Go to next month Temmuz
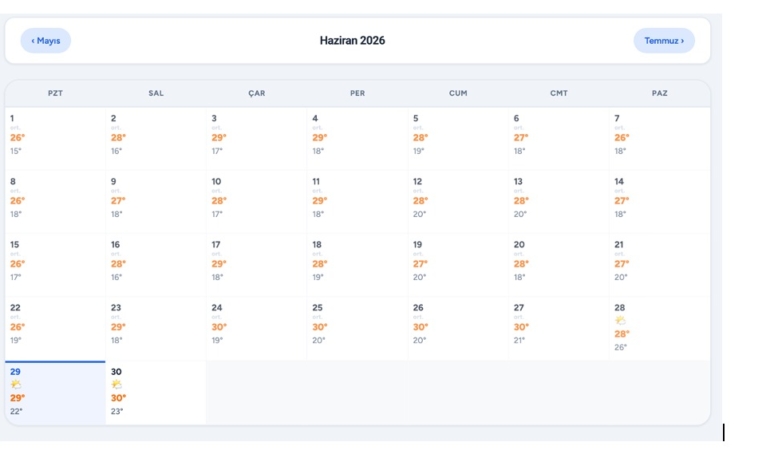 coord(664,41)
